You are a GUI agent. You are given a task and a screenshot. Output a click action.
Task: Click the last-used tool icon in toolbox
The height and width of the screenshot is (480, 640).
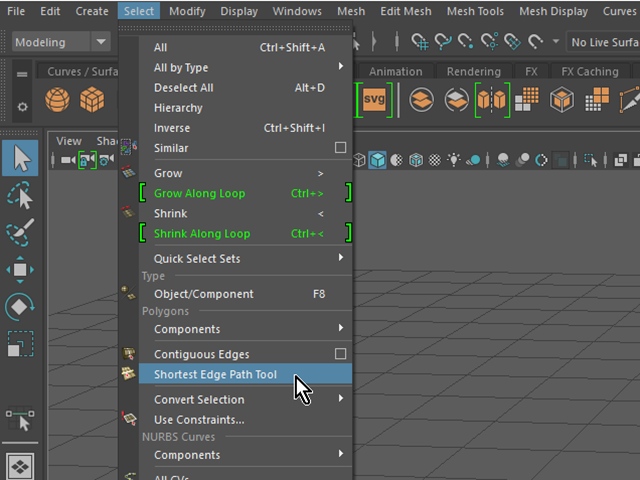[x=20, y=418]
